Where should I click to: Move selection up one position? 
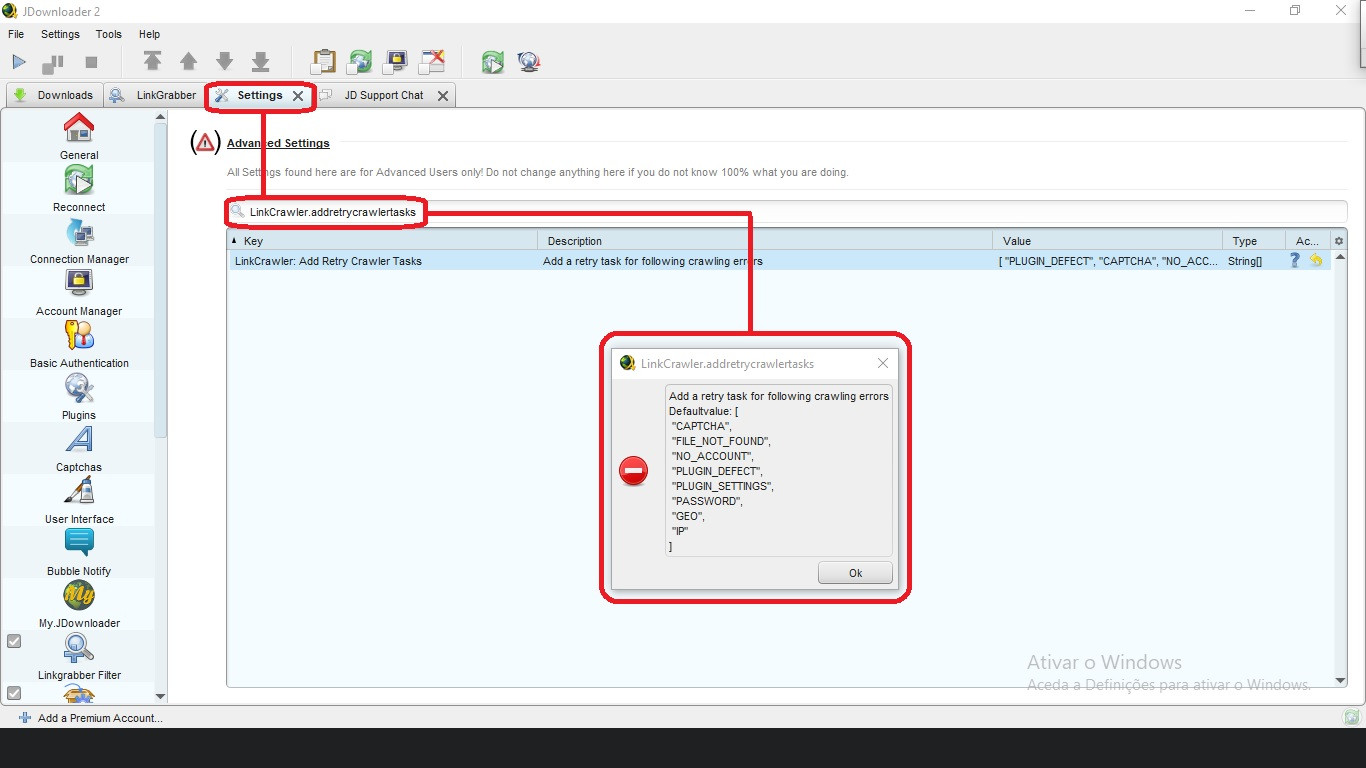(188, 61)
